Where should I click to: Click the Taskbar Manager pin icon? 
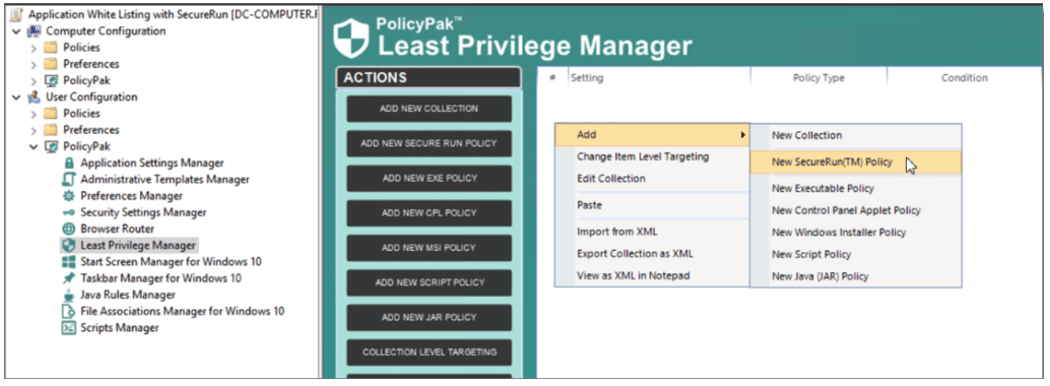tap(68, 278)
